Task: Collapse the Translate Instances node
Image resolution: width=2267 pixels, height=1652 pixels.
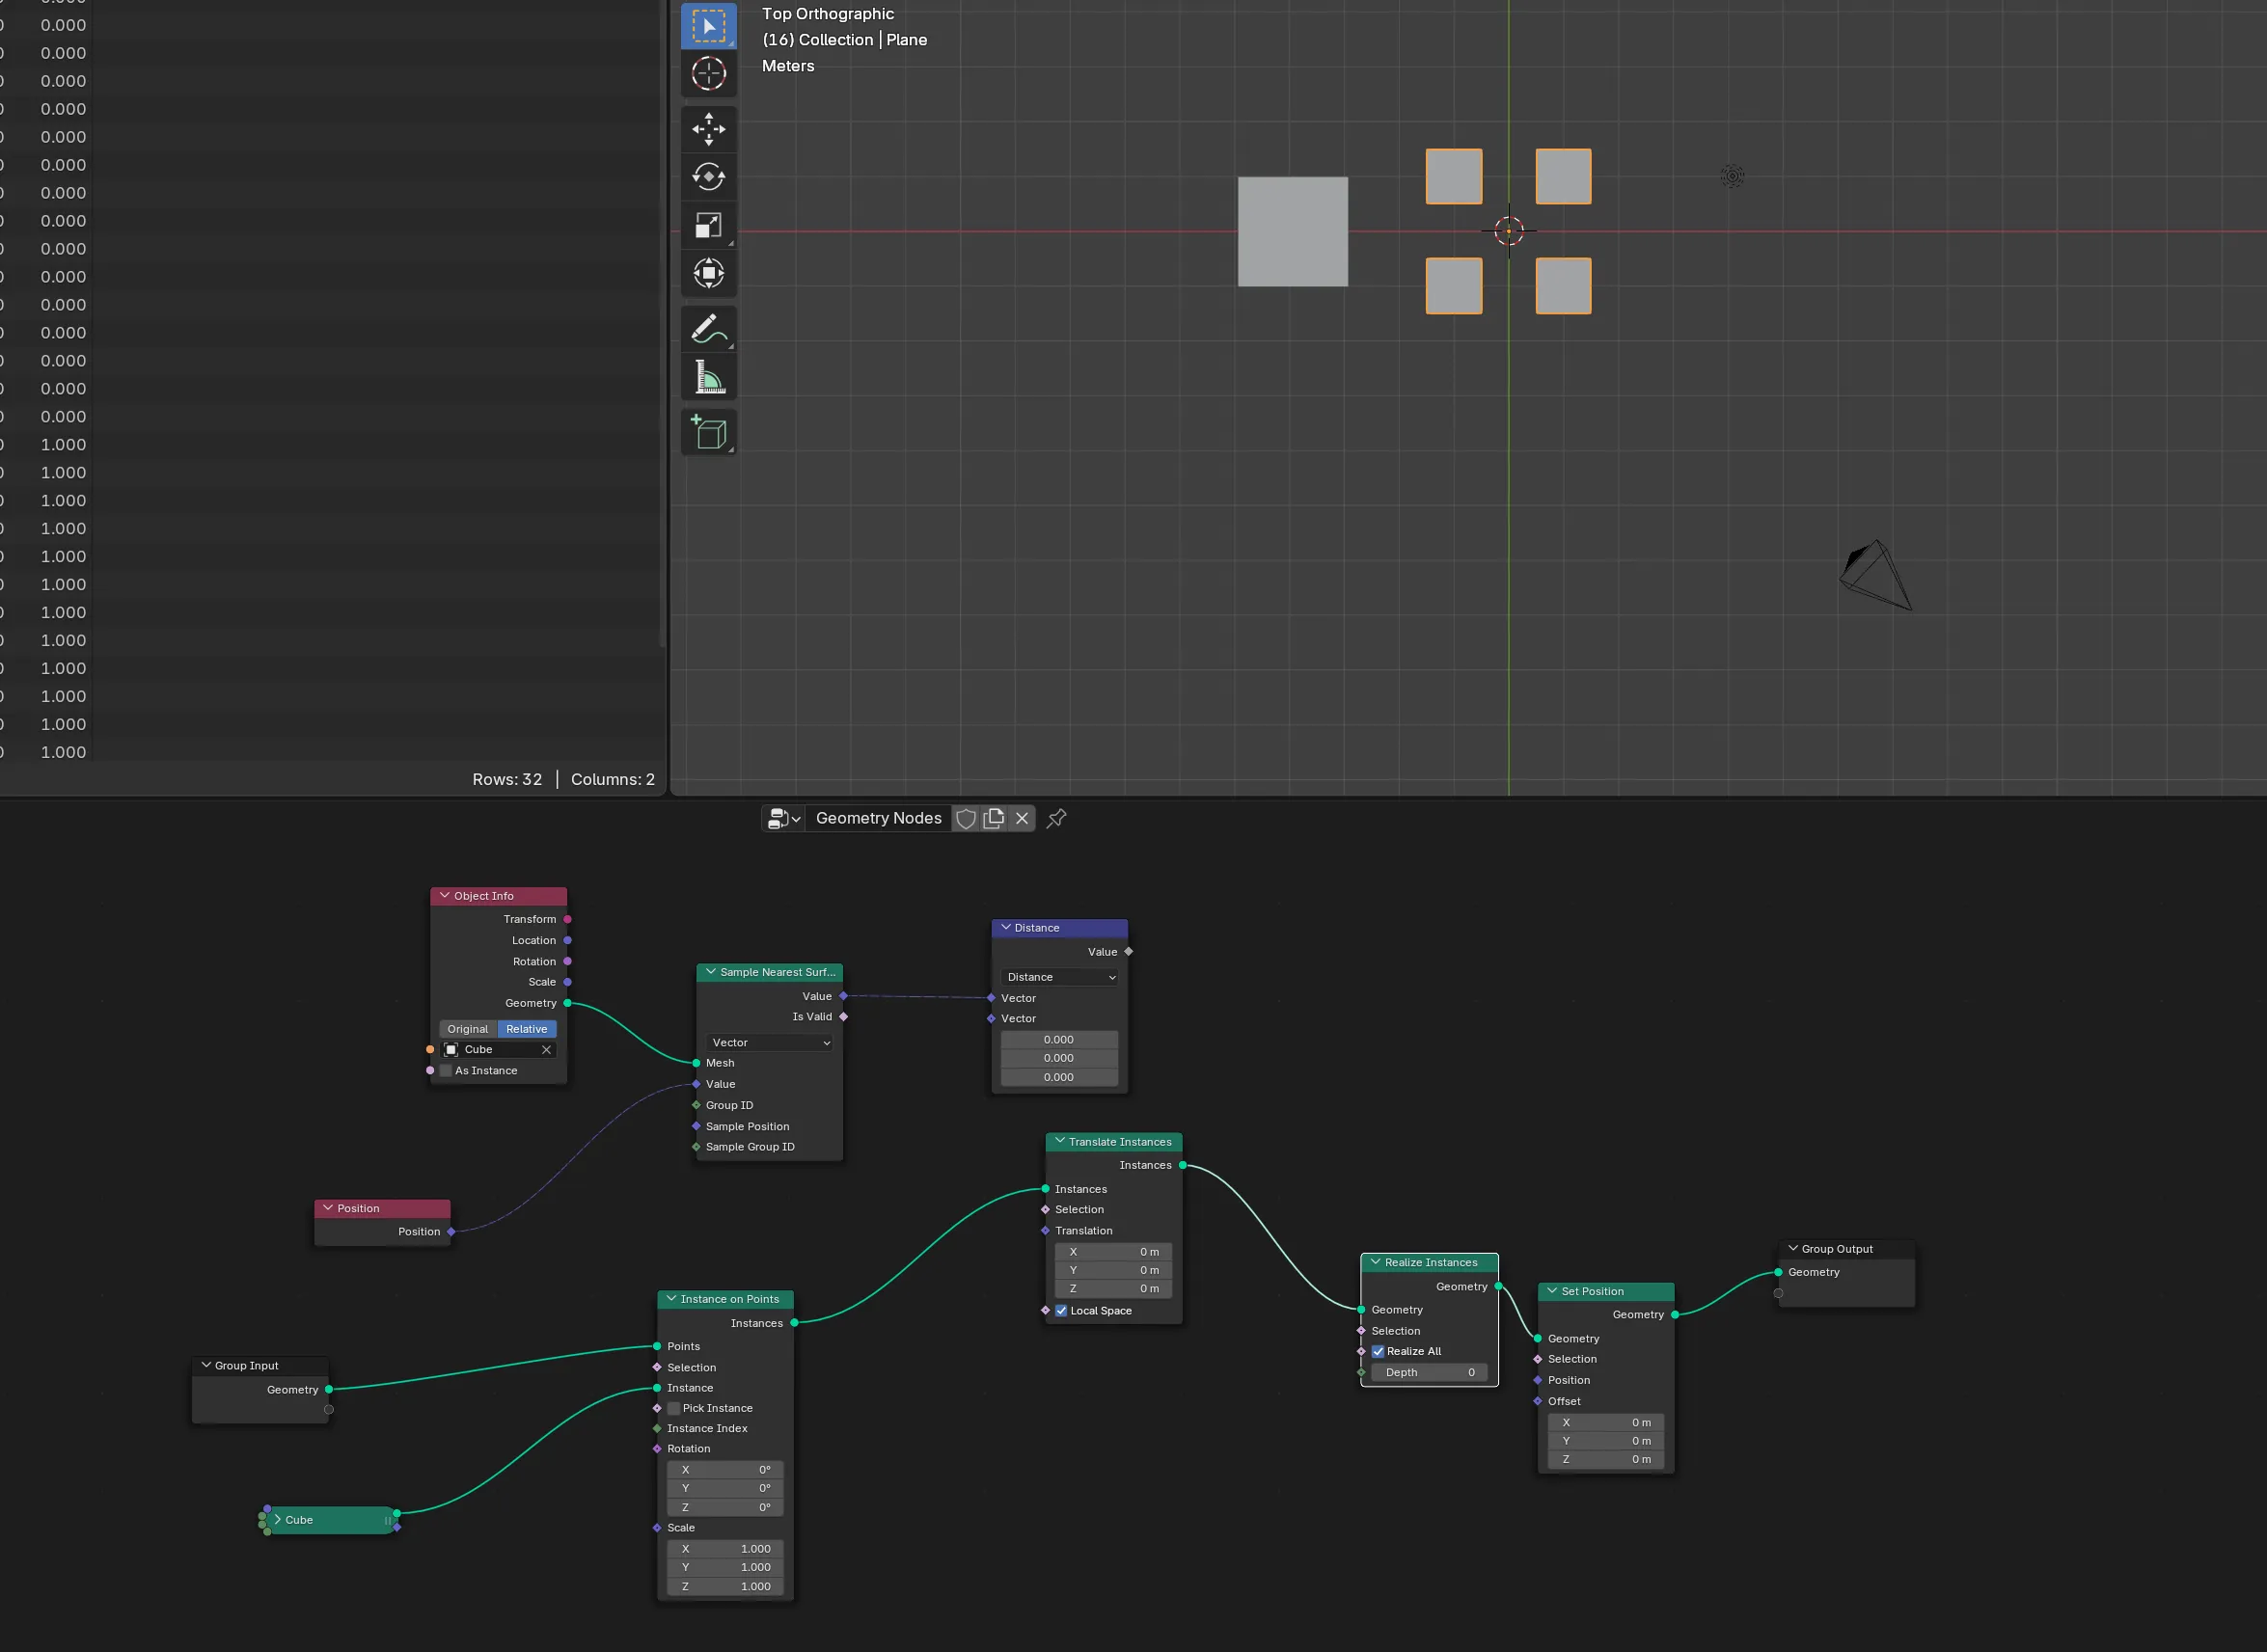Action: pos(1060,1142)
